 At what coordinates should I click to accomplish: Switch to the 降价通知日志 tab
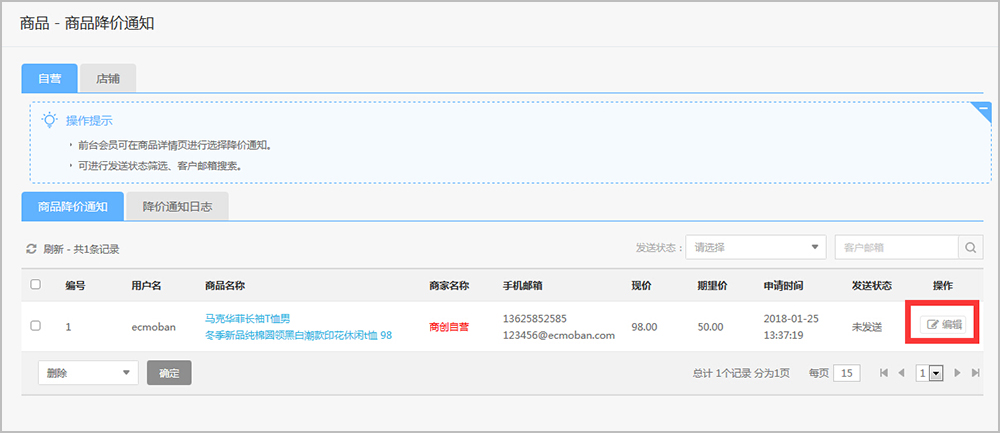coord(177,207)
